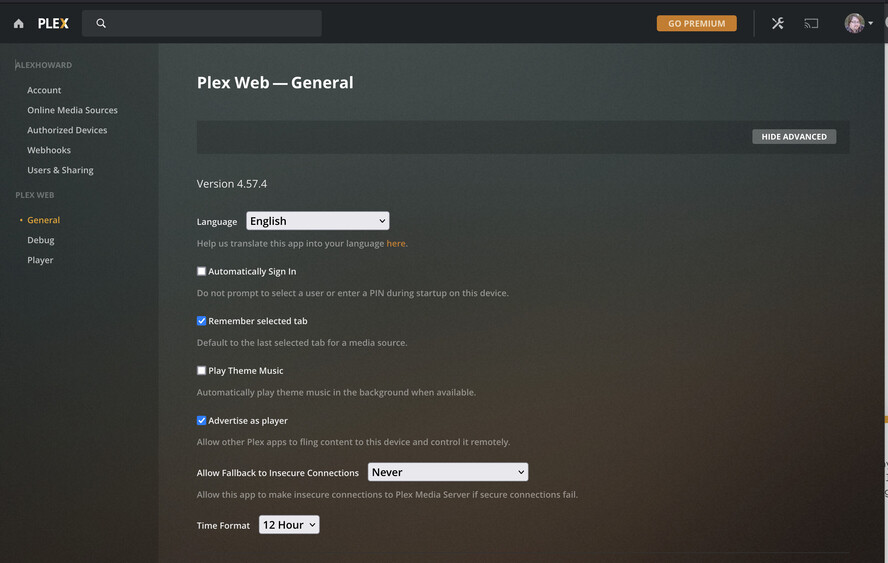This screenshot has height=563, width=888.
Task: Click the 'Plex Web — General' heading
Action: pyautogui.click(x=275, y=83)
